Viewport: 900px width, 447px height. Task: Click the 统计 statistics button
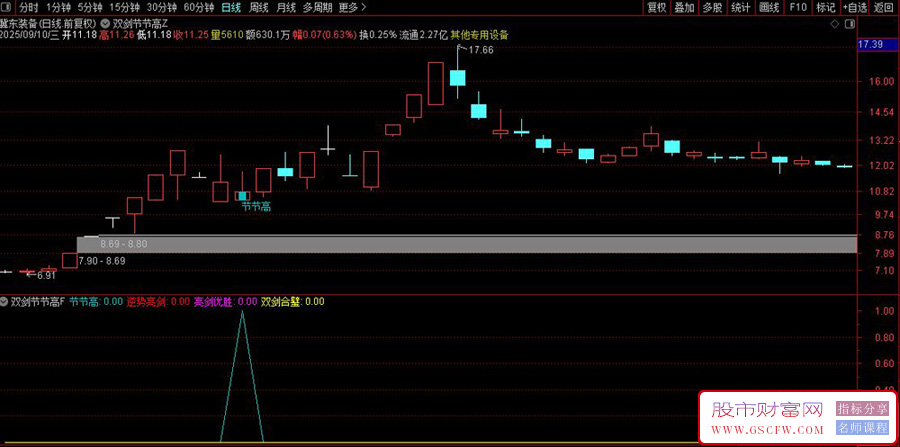740,7
